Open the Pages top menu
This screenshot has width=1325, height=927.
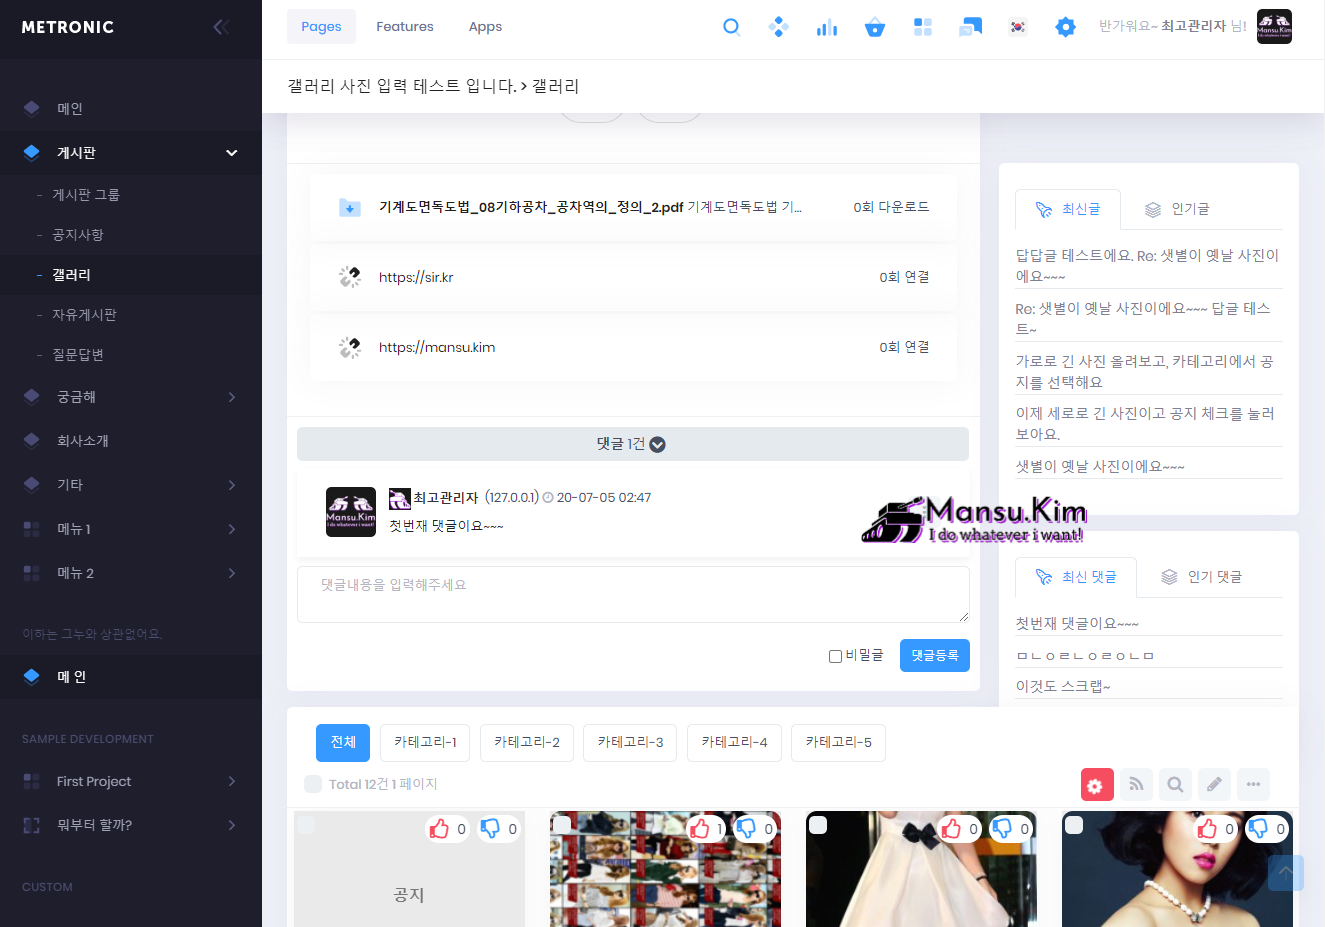point(321,27)
